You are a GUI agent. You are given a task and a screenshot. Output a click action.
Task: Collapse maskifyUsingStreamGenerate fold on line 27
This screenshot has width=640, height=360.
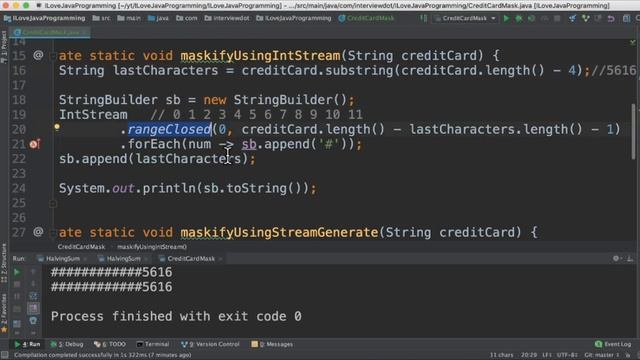[x=53, y=233]
